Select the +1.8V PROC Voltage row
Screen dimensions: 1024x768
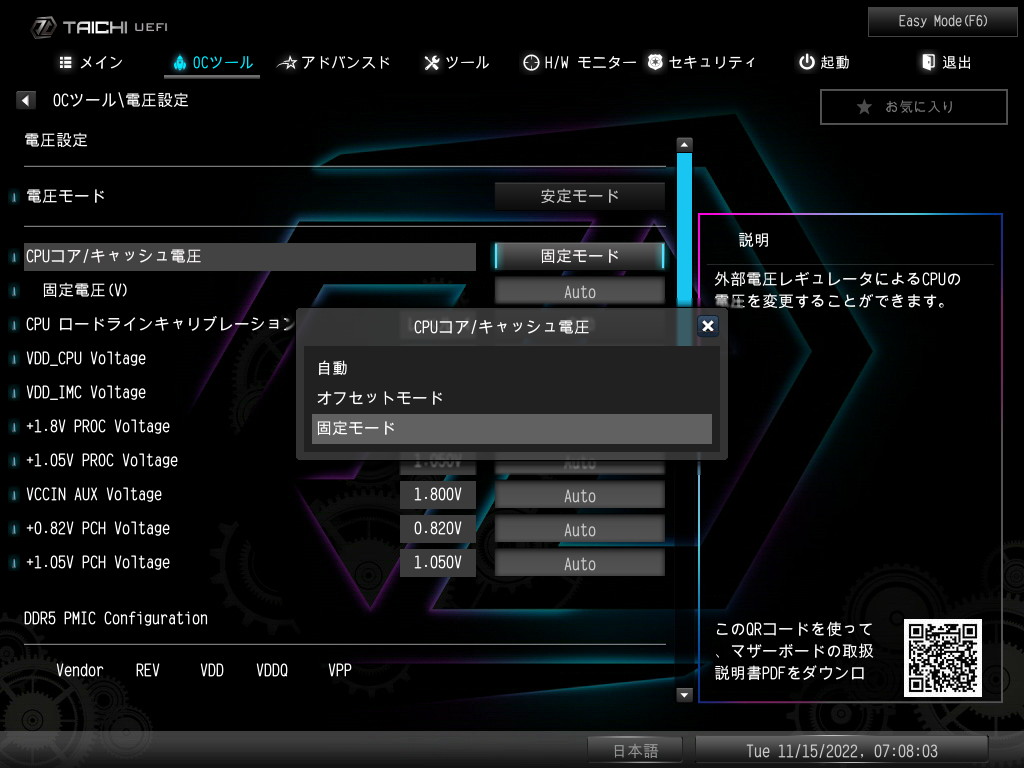tap(98, 426)
